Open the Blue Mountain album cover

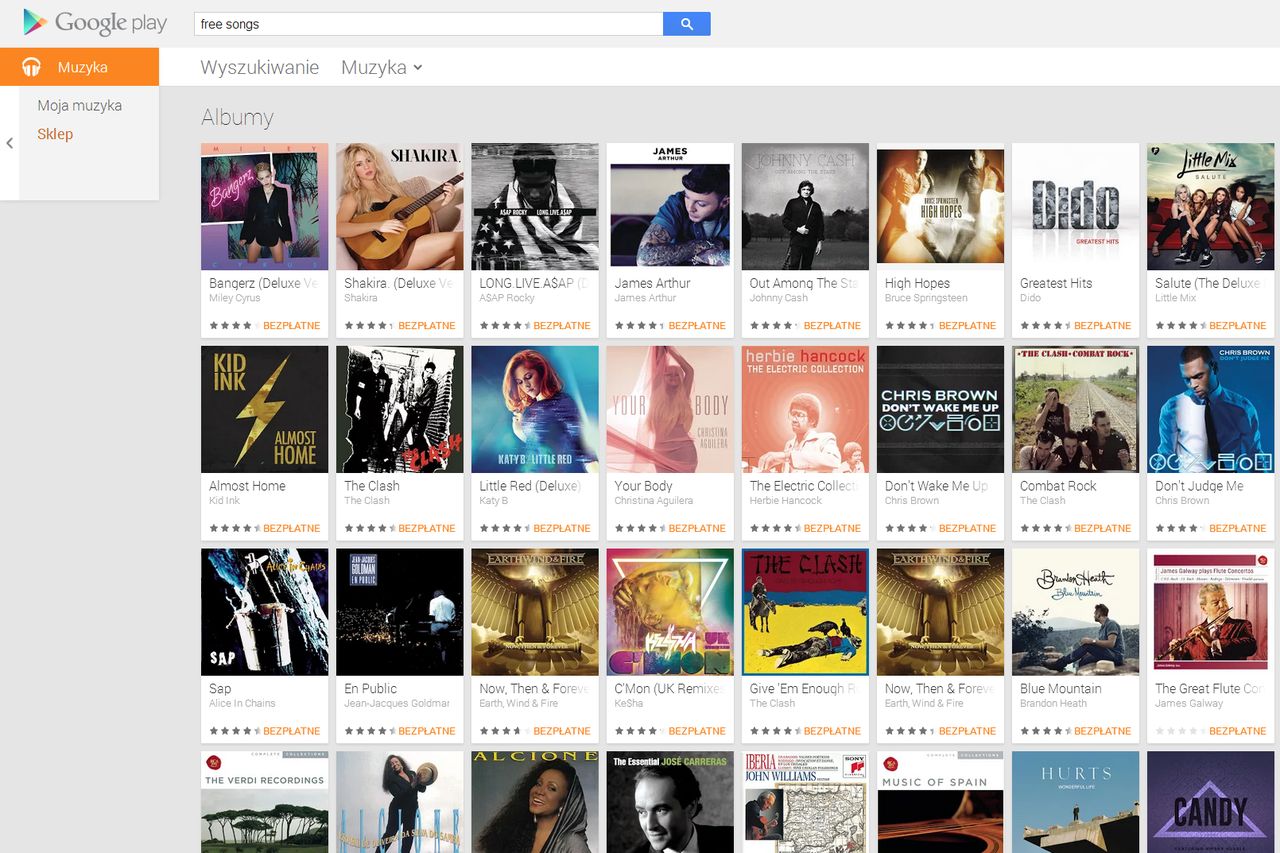[x=1076, y=612]
